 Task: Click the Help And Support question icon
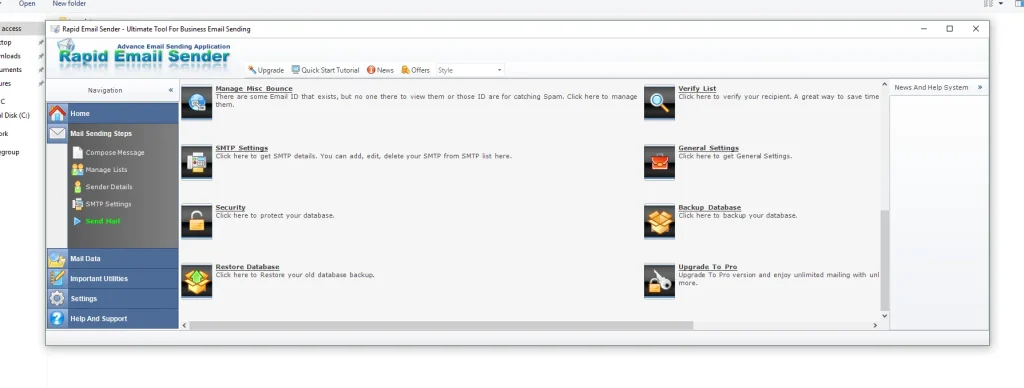click(x=57, y=319)
